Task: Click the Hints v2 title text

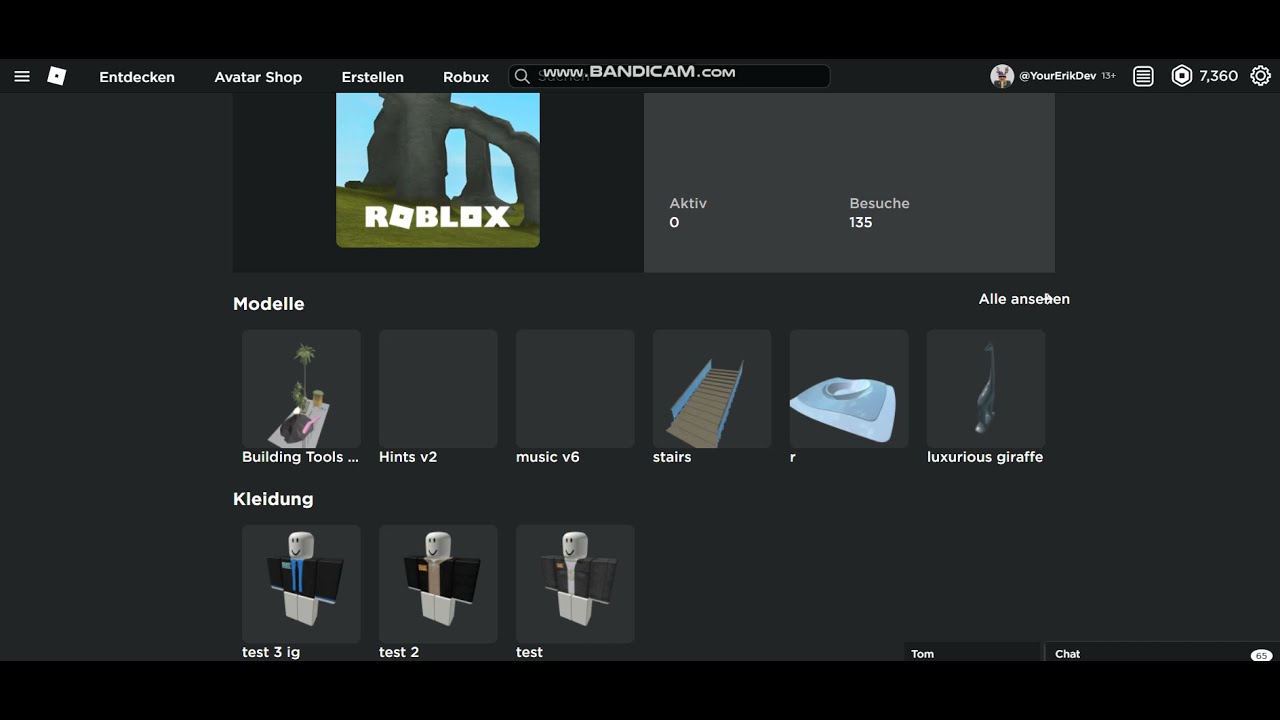Action: point(408,457)
